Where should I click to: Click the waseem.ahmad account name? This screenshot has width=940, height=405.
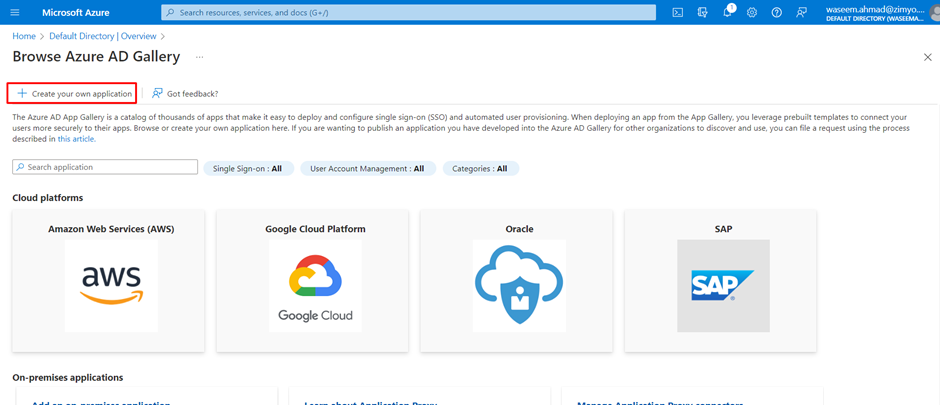(x=876, y=9)
